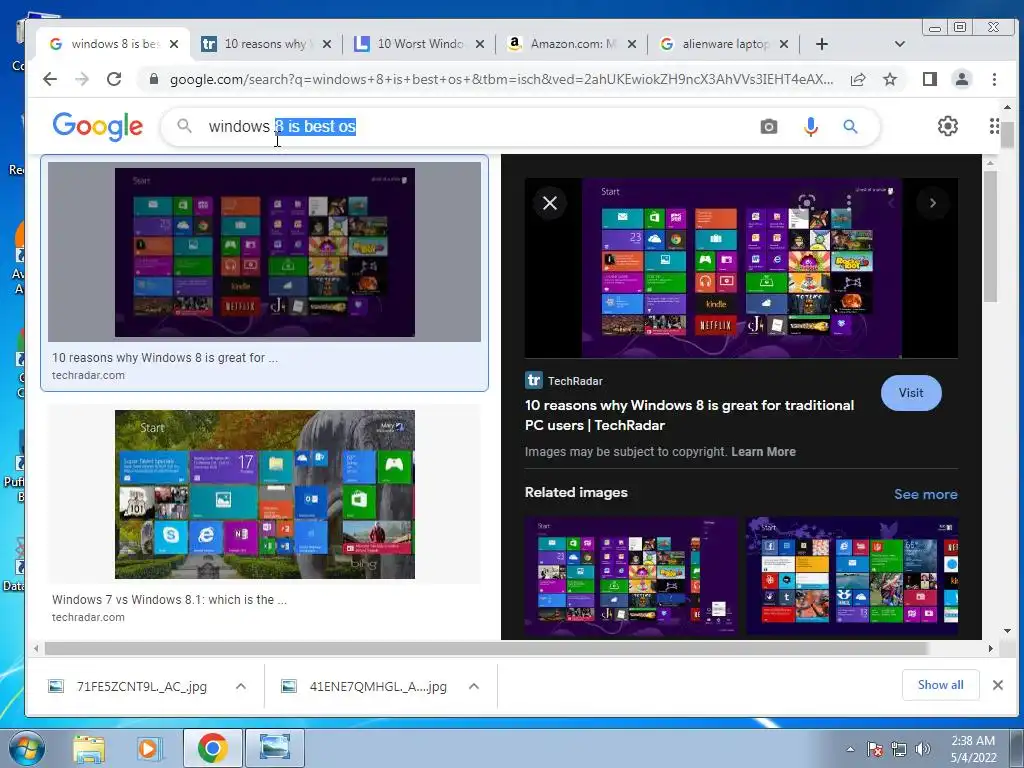Click See more related images
Image resolution: width=1024 pixels, height=768 pixels.
click(x=925, y=494)
